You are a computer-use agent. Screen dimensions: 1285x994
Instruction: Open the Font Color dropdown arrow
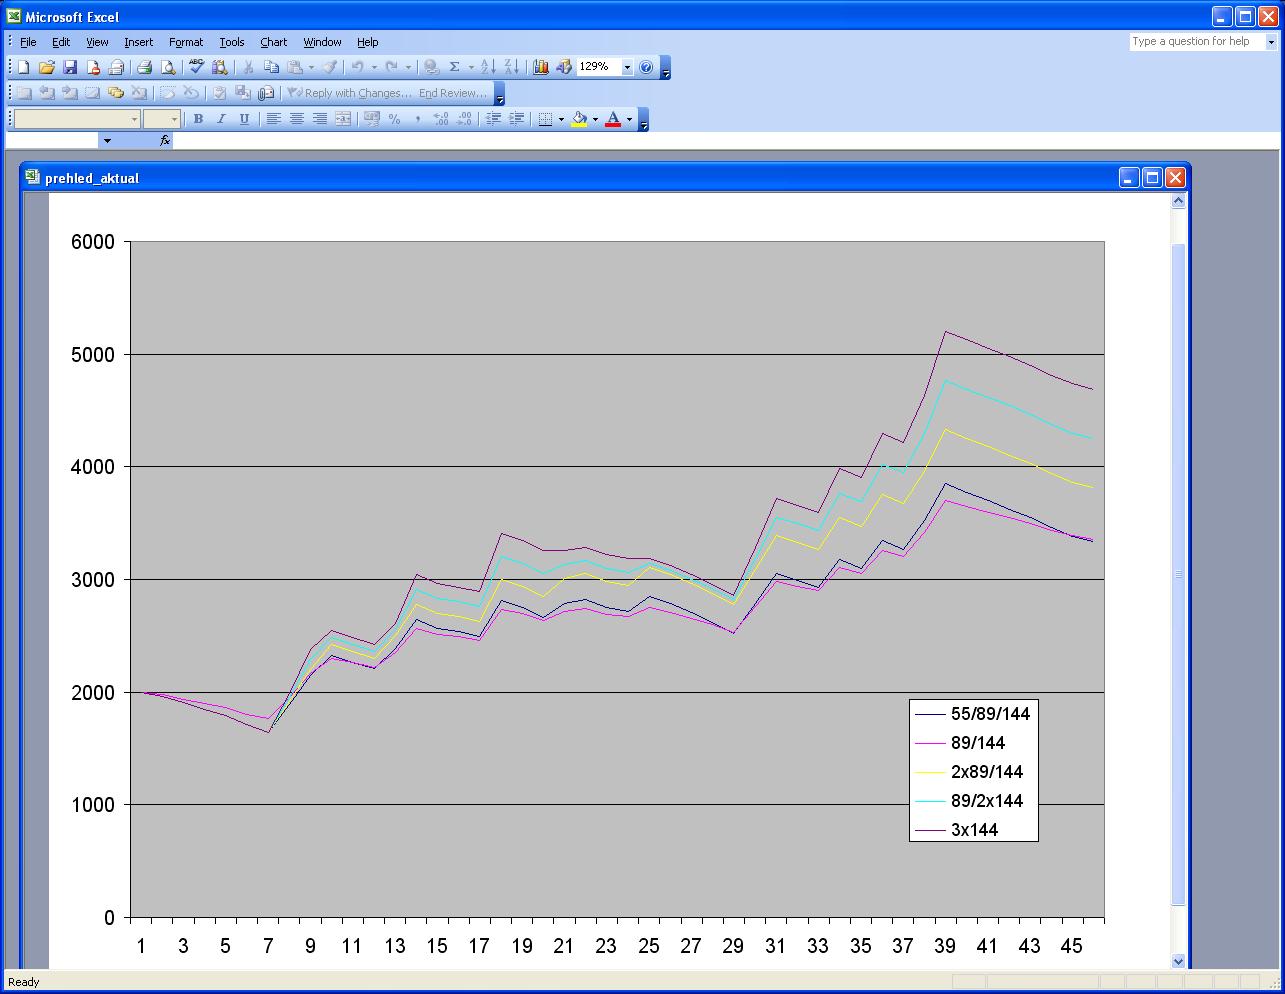[629, 119]
